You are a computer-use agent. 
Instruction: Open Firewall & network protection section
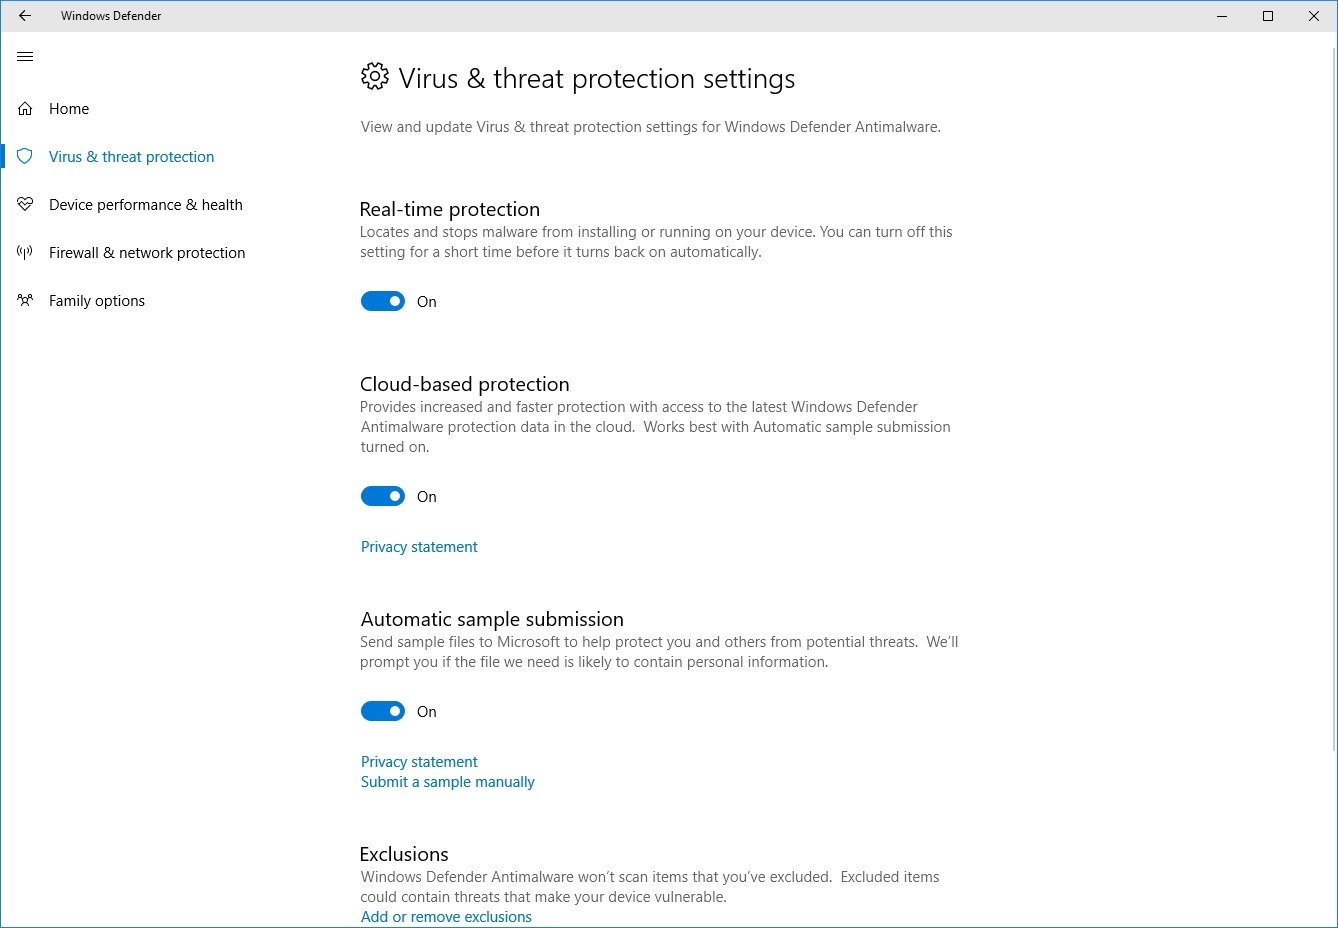pyautogui.click(x=147, y=253)
